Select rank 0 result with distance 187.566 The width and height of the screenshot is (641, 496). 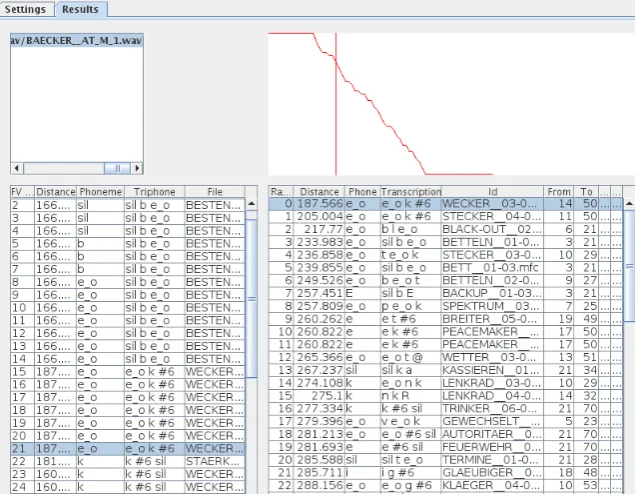(x=446, y=203)
